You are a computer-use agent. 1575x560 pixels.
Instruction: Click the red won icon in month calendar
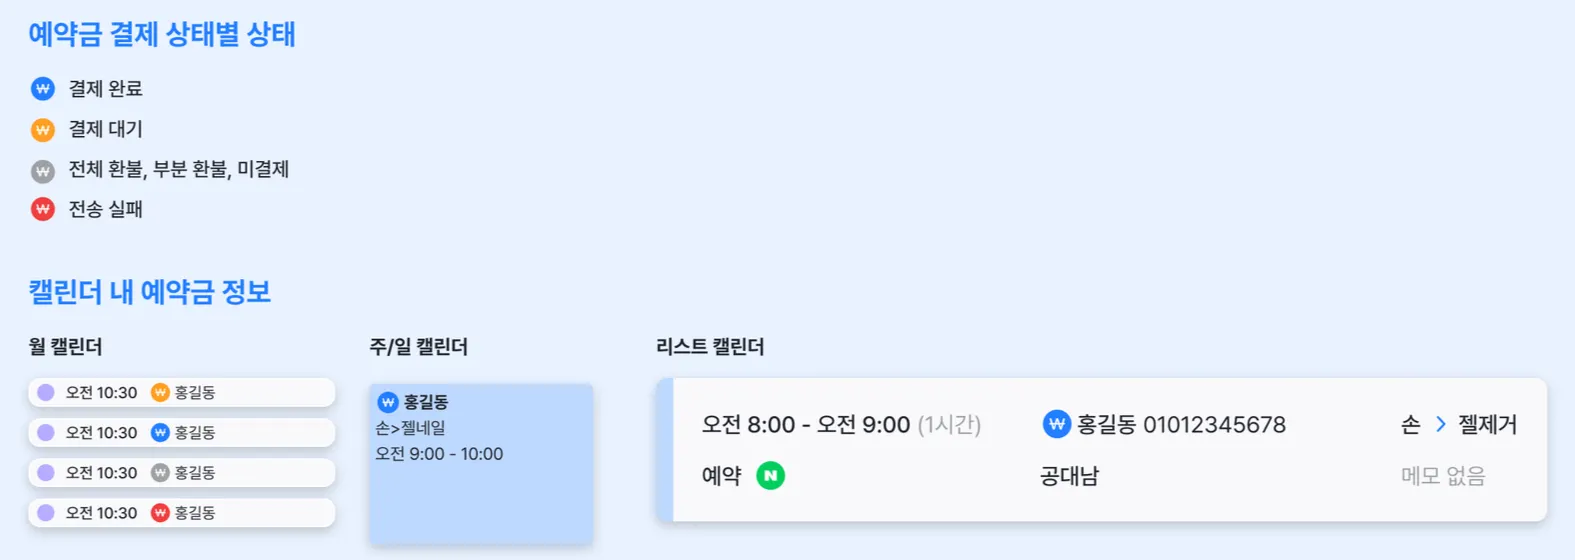[x=160, y=512]
